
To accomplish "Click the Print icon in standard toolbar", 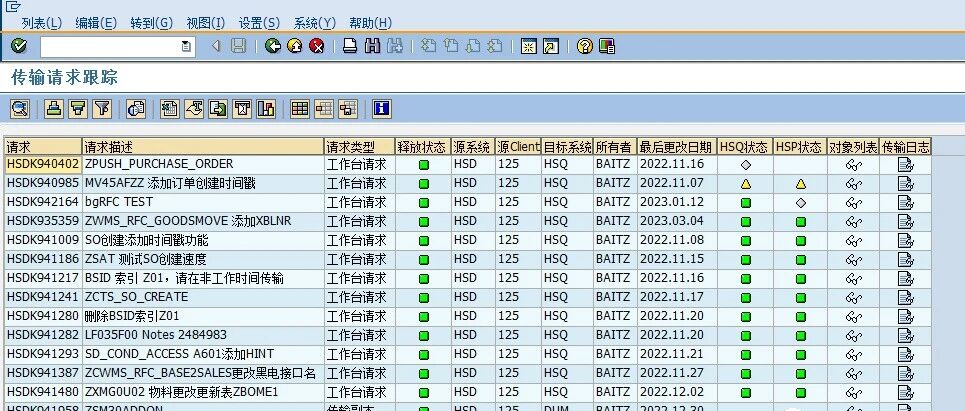I will point(350,46).
